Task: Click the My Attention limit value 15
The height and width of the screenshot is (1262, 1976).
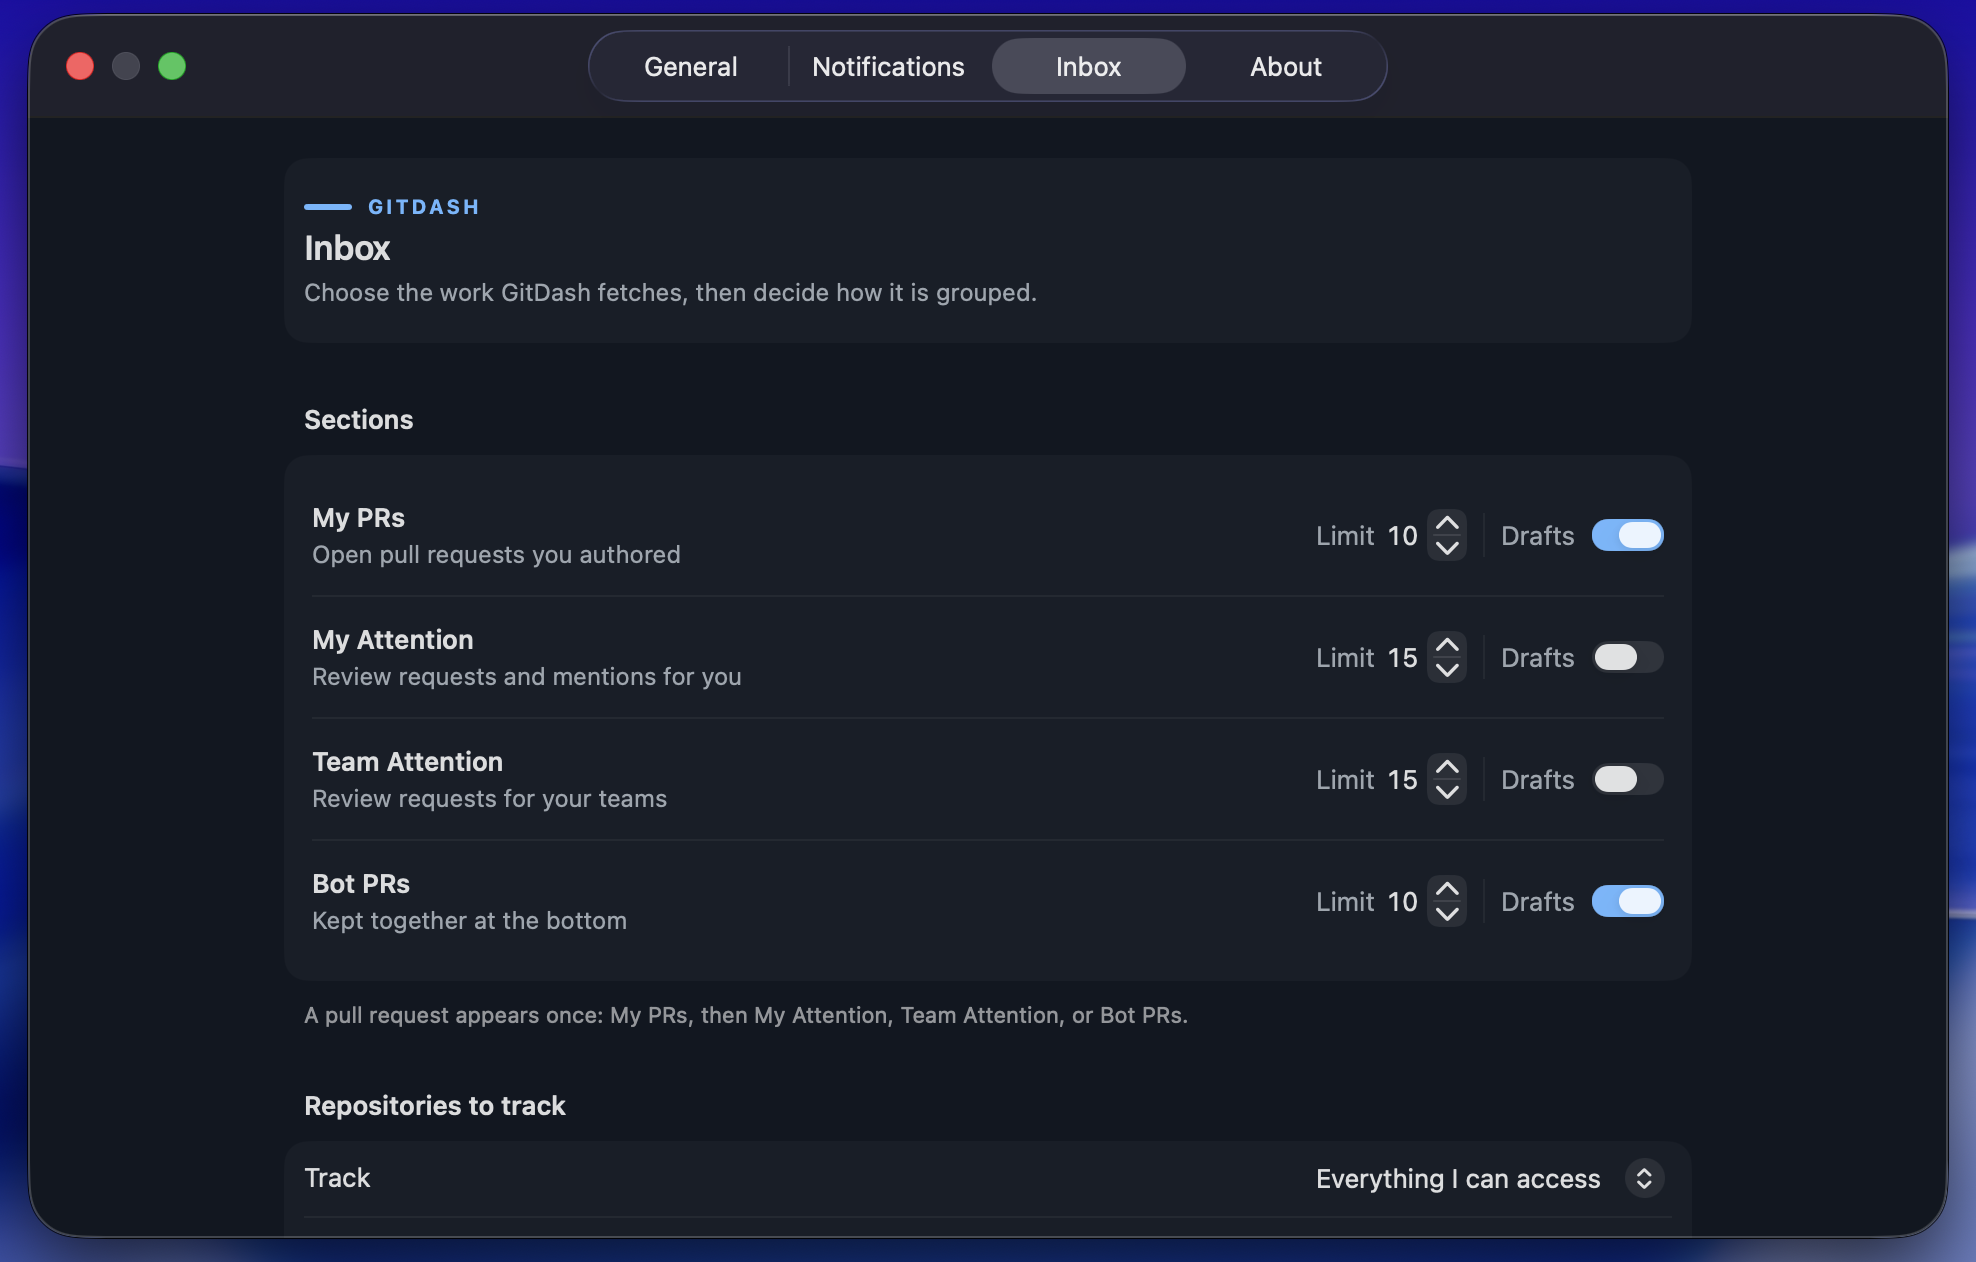Action: point(1402,658)
